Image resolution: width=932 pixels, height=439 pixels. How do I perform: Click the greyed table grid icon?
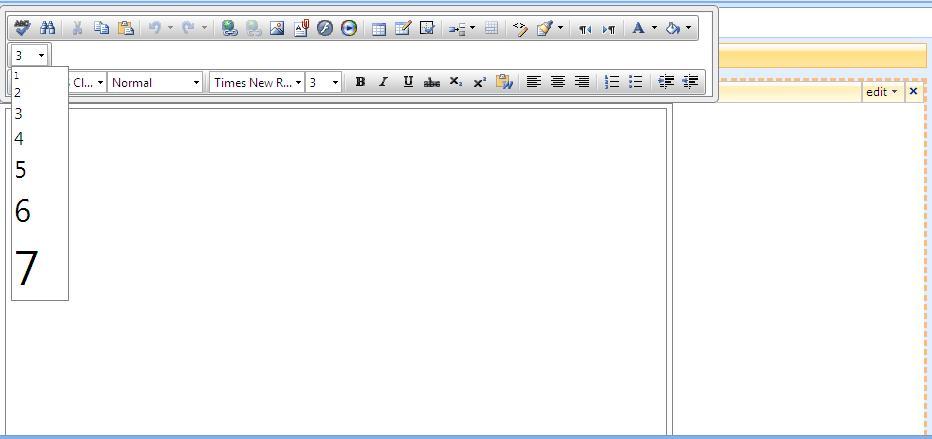click(x=491, y=28)
